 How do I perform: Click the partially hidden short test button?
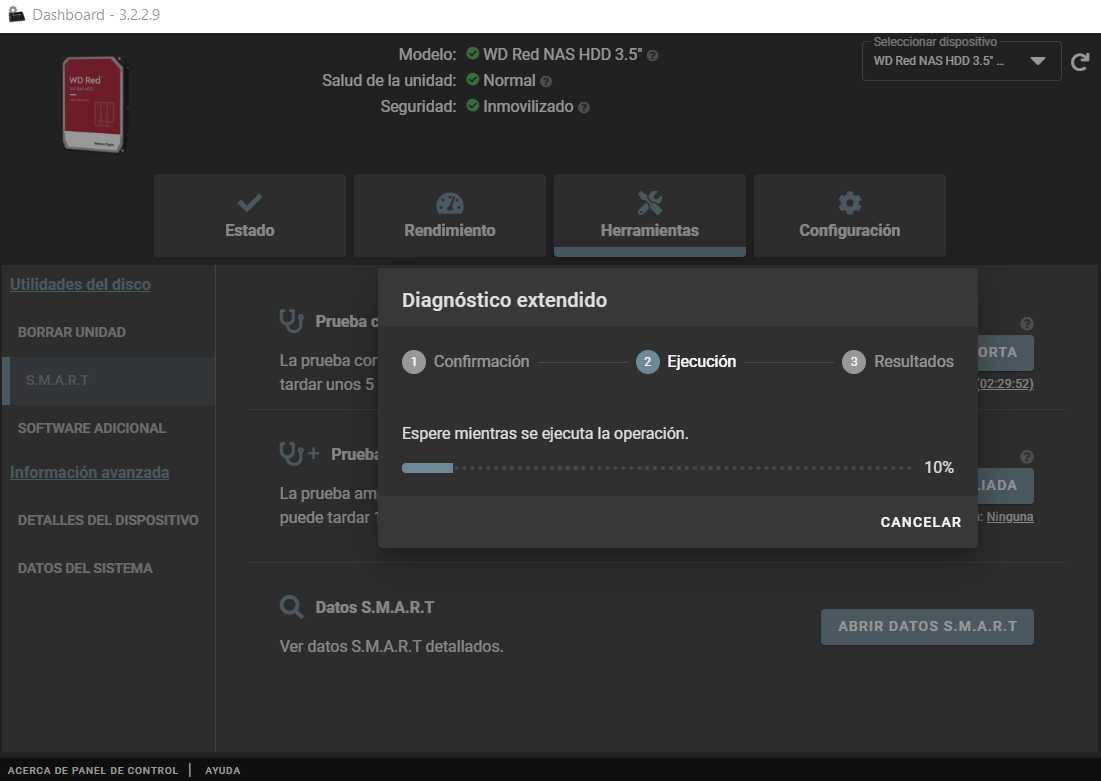(1006, 353)
